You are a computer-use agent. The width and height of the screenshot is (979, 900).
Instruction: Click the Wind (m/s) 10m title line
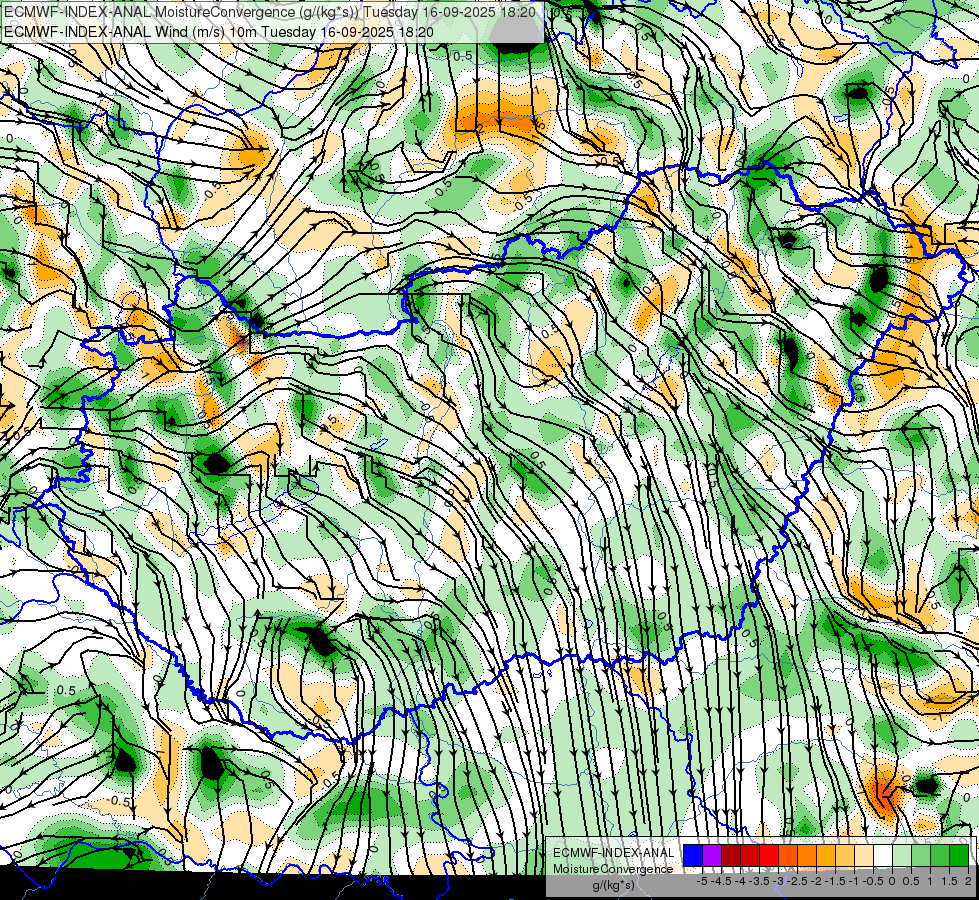tap(219, 31)
